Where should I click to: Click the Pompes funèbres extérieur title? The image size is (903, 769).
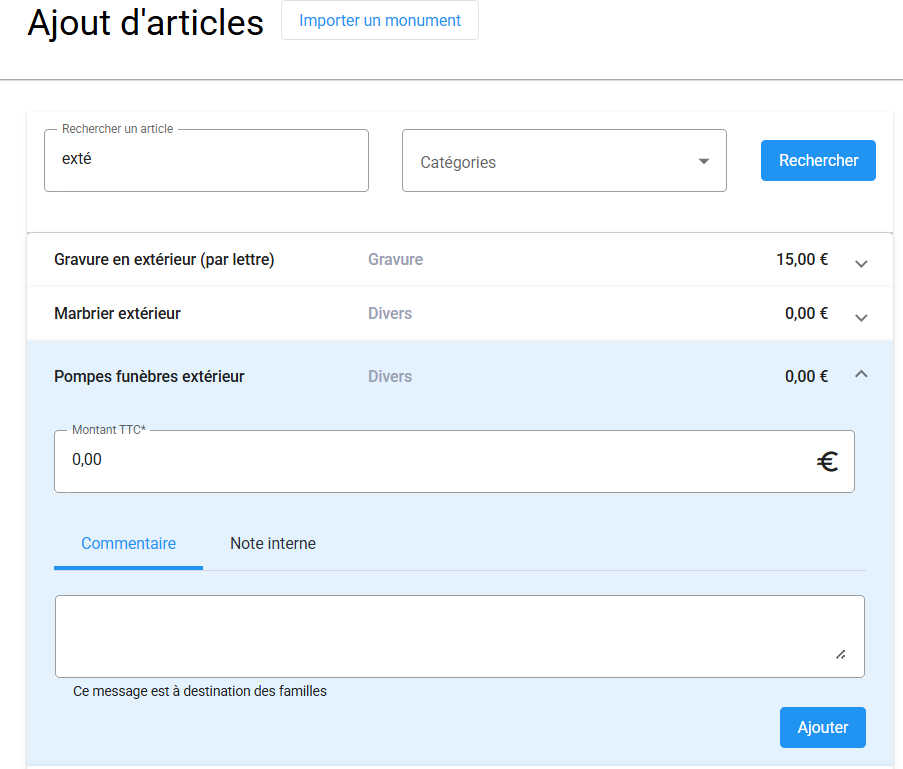149,377
